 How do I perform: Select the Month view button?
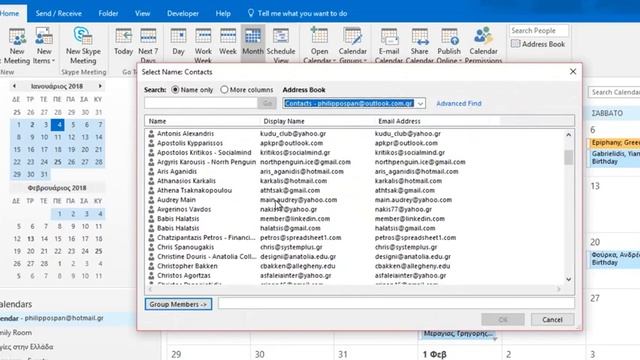click(253, 42)
